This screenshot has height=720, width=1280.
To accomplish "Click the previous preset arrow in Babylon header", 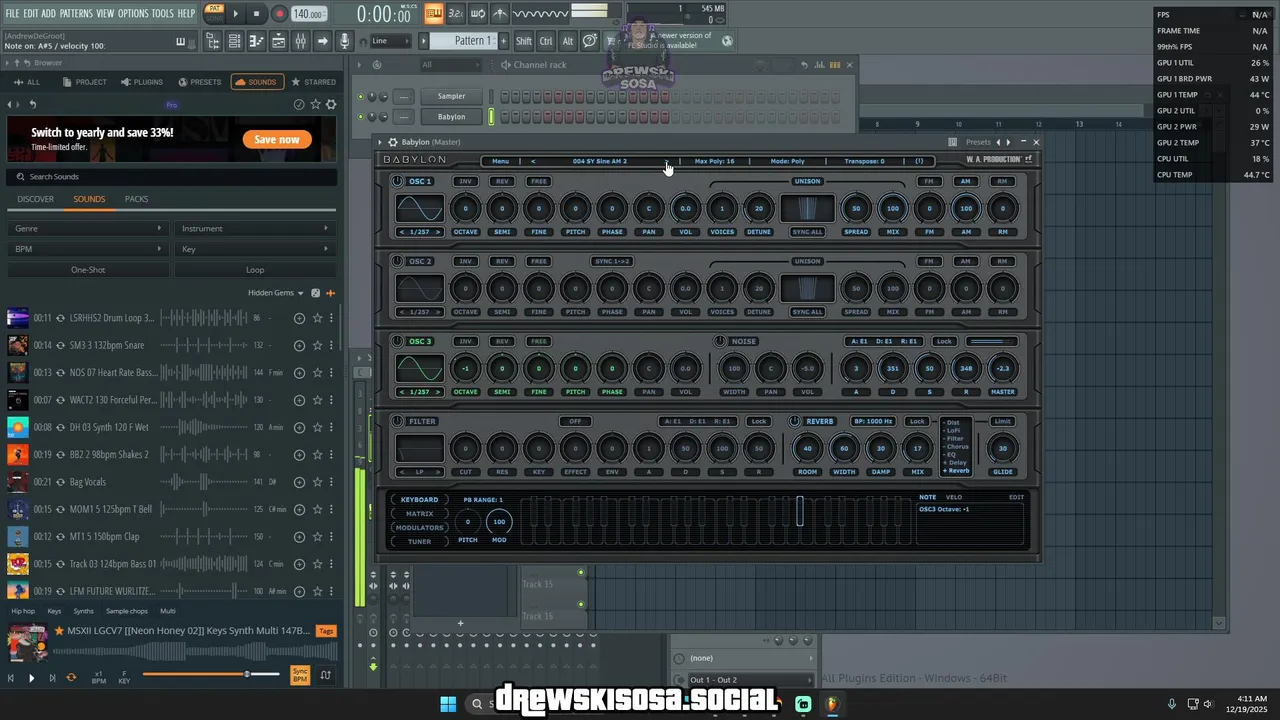I will (533, 161).
